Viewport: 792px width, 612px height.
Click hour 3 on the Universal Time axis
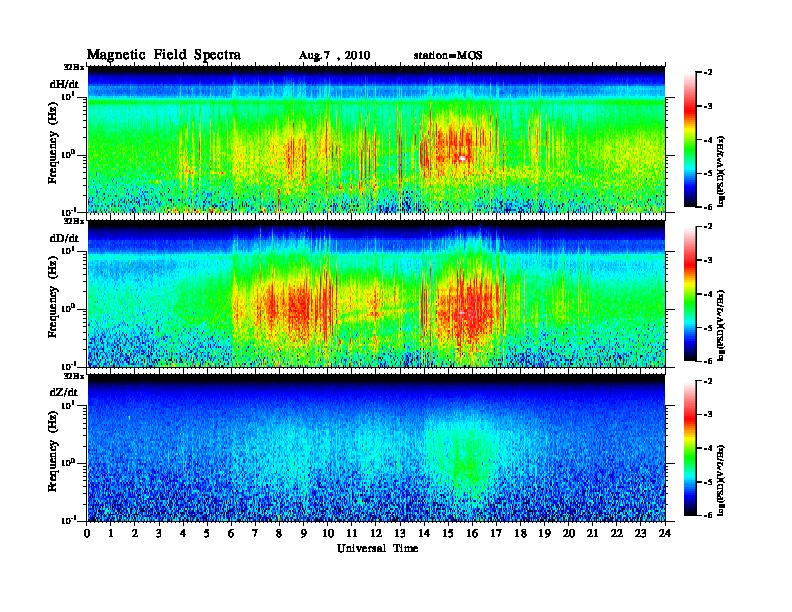click(x=160, y=534)
